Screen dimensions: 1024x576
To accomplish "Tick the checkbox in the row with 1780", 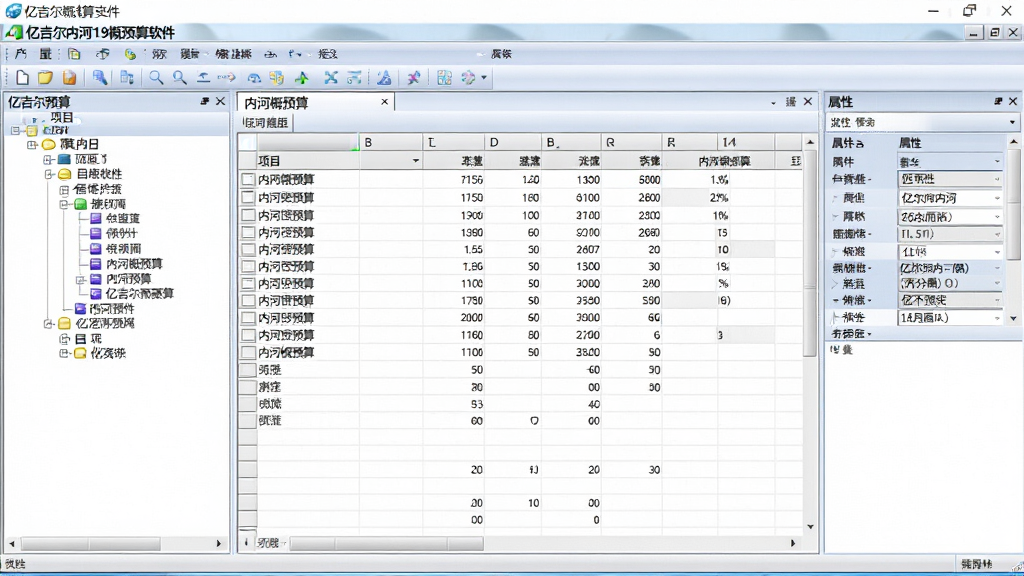I will pos(248,301).
